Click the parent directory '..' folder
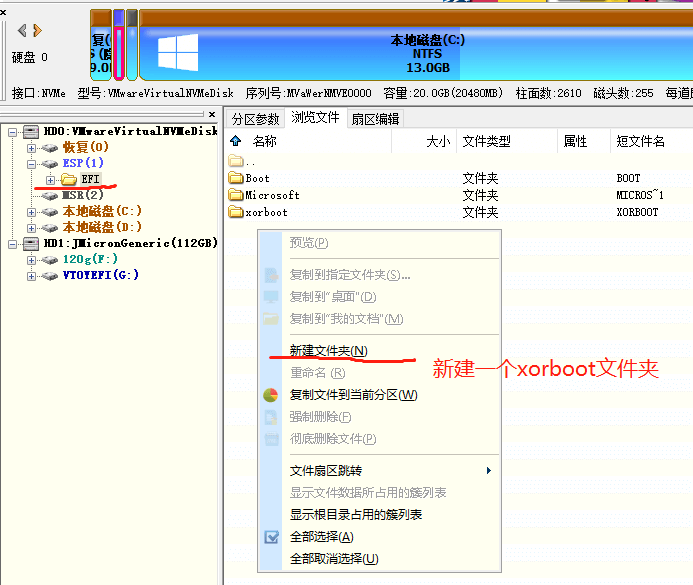The width and height of the screenshot is (693, 585). 236,161
